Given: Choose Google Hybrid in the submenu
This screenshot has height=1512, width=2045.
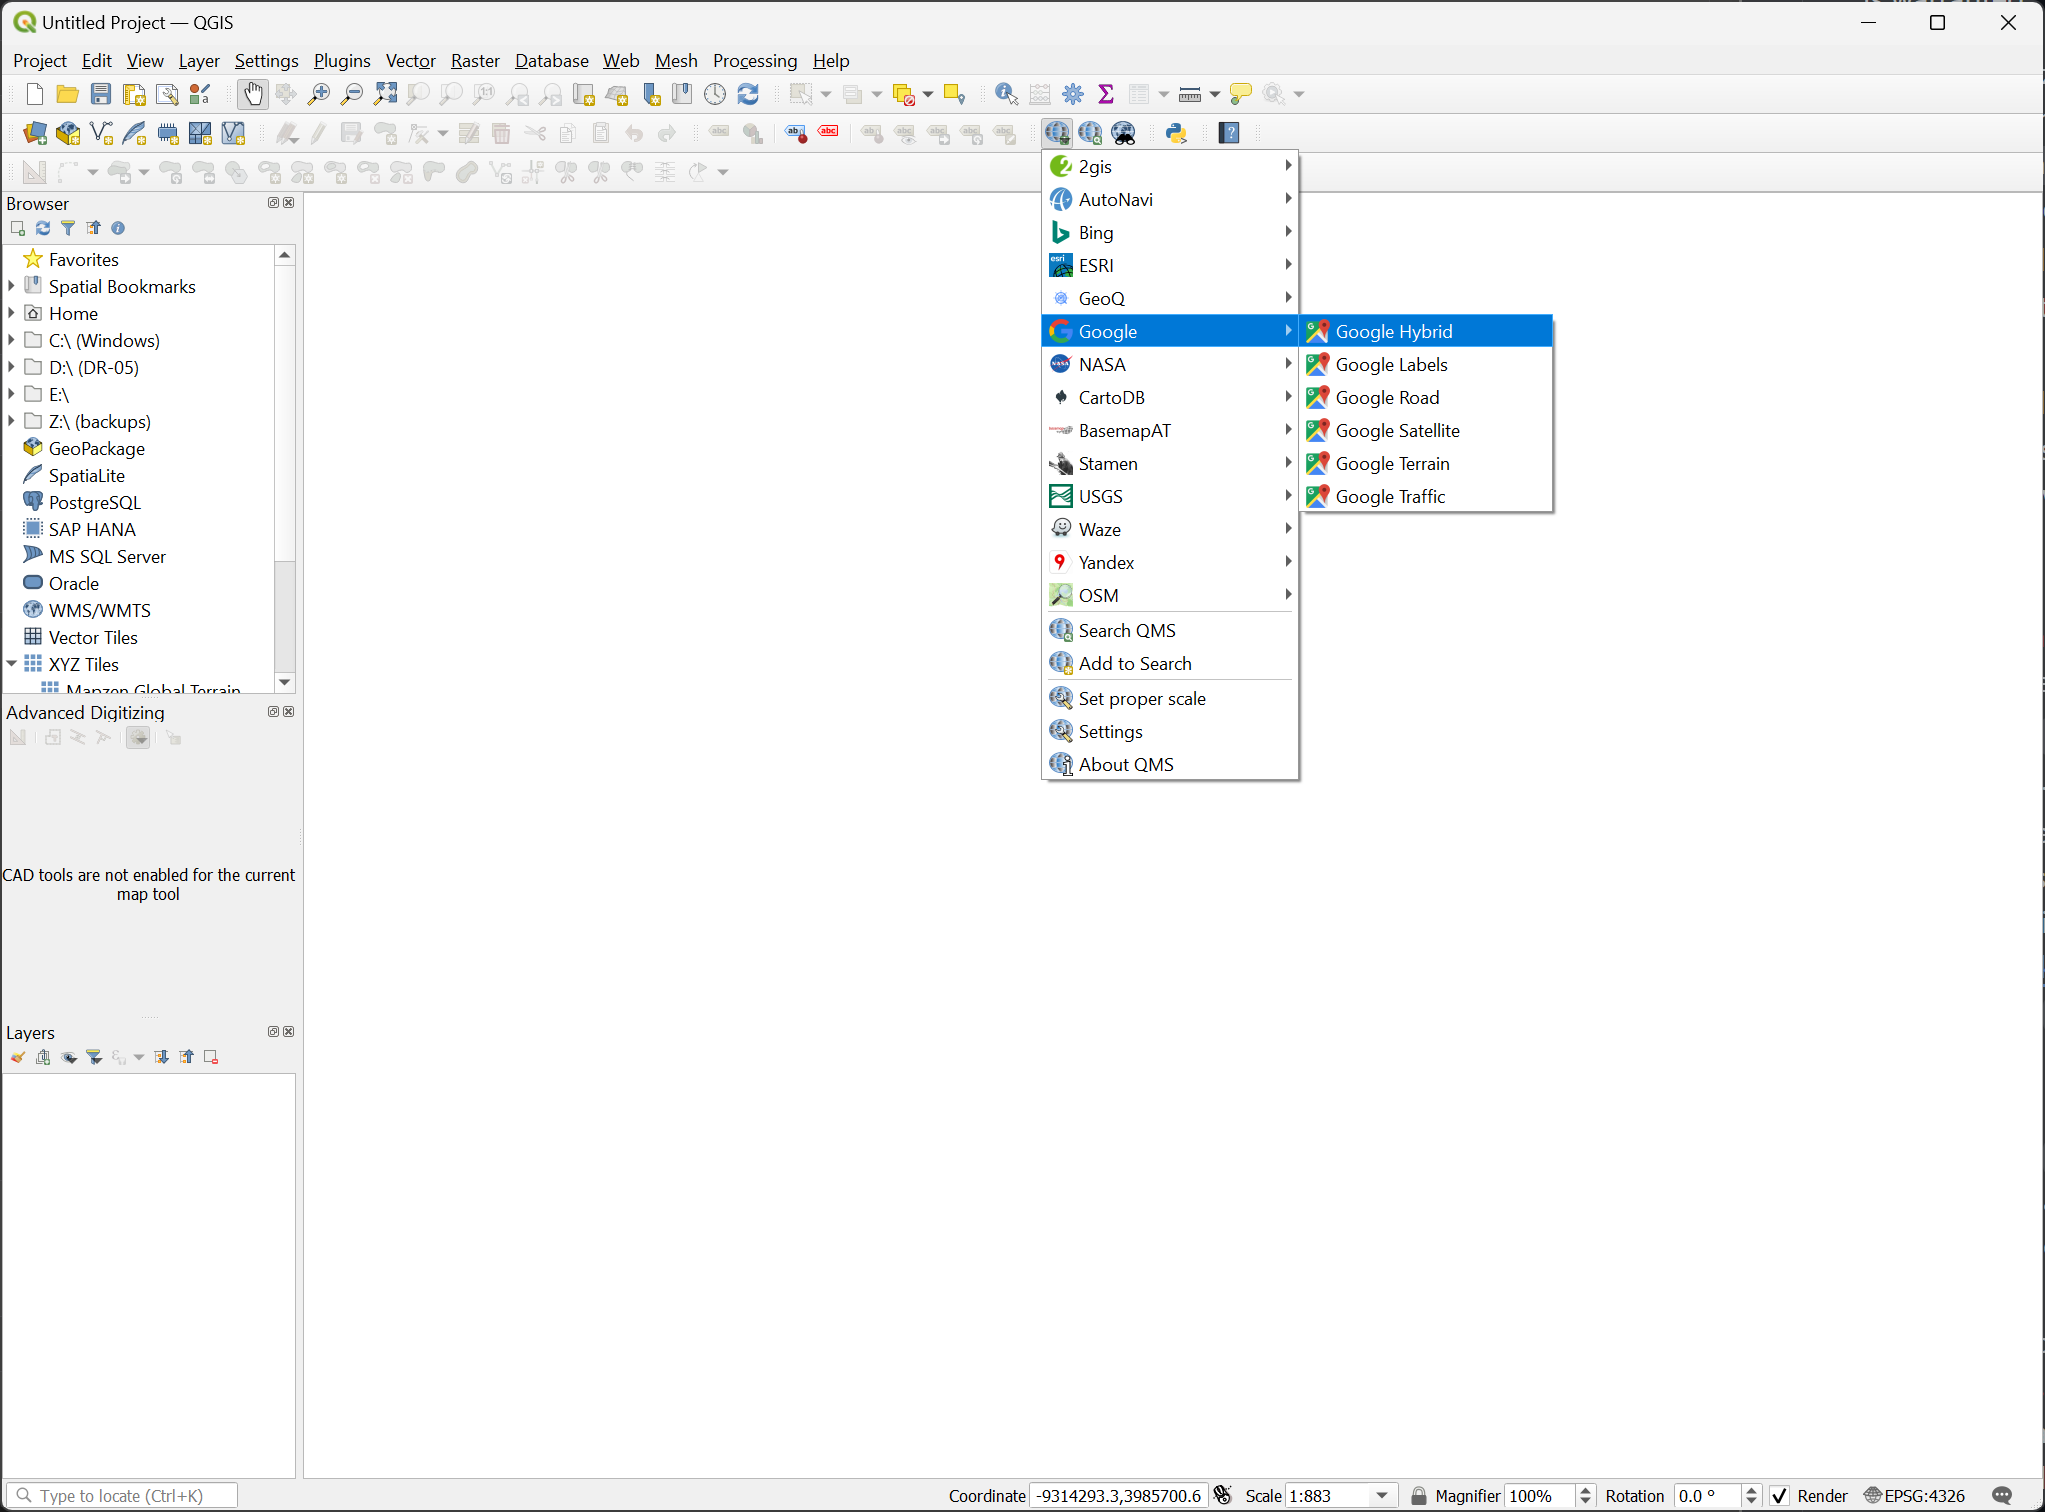Looking at the screenshot, I should (1427, 331).
